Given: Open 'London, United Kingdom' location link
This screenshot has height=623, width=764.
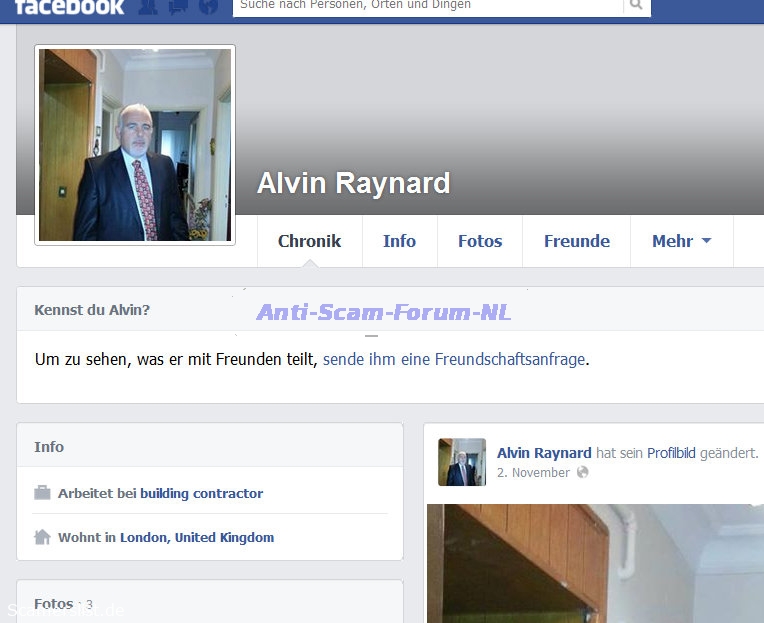Looking at the screenshot, I should tap(196, 537).
